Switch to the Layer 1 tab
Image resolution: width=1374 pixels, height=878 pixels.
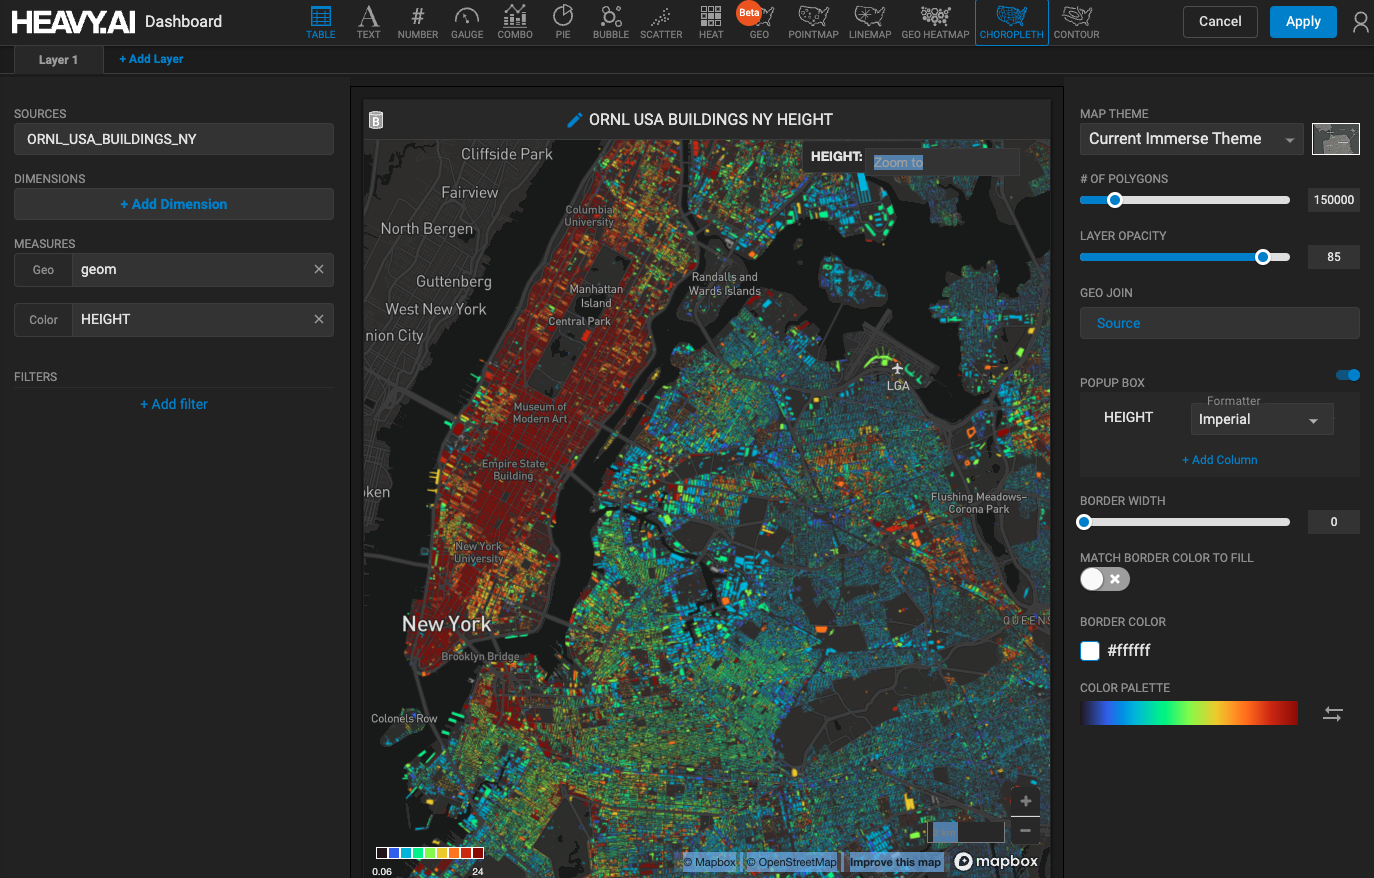[x=58, y=60]
